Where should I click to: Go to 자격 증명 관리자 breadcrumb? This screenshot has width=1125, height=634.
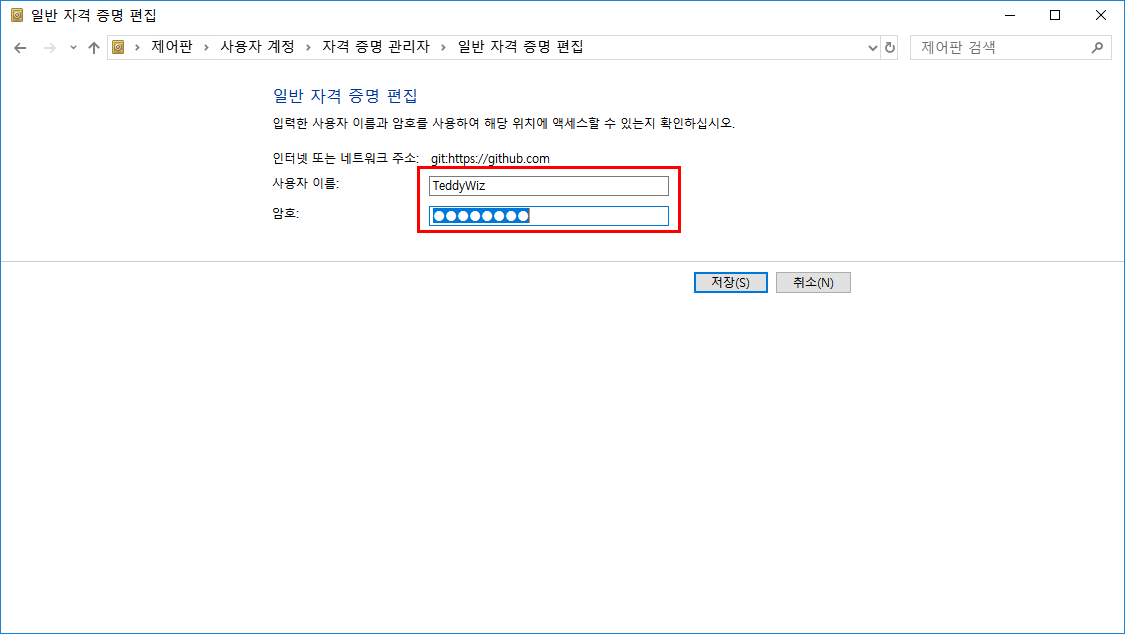375,47
